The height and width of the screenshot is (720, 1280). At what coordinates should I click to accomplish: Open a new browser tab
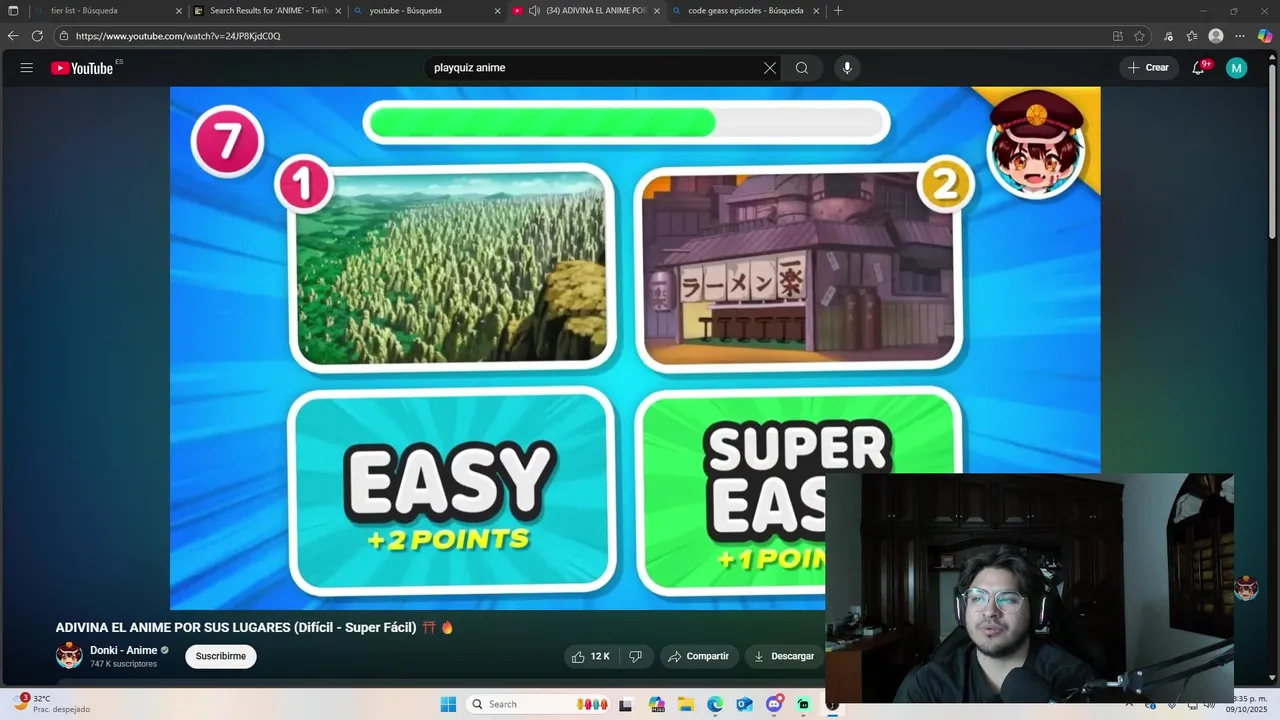point(838,11)
